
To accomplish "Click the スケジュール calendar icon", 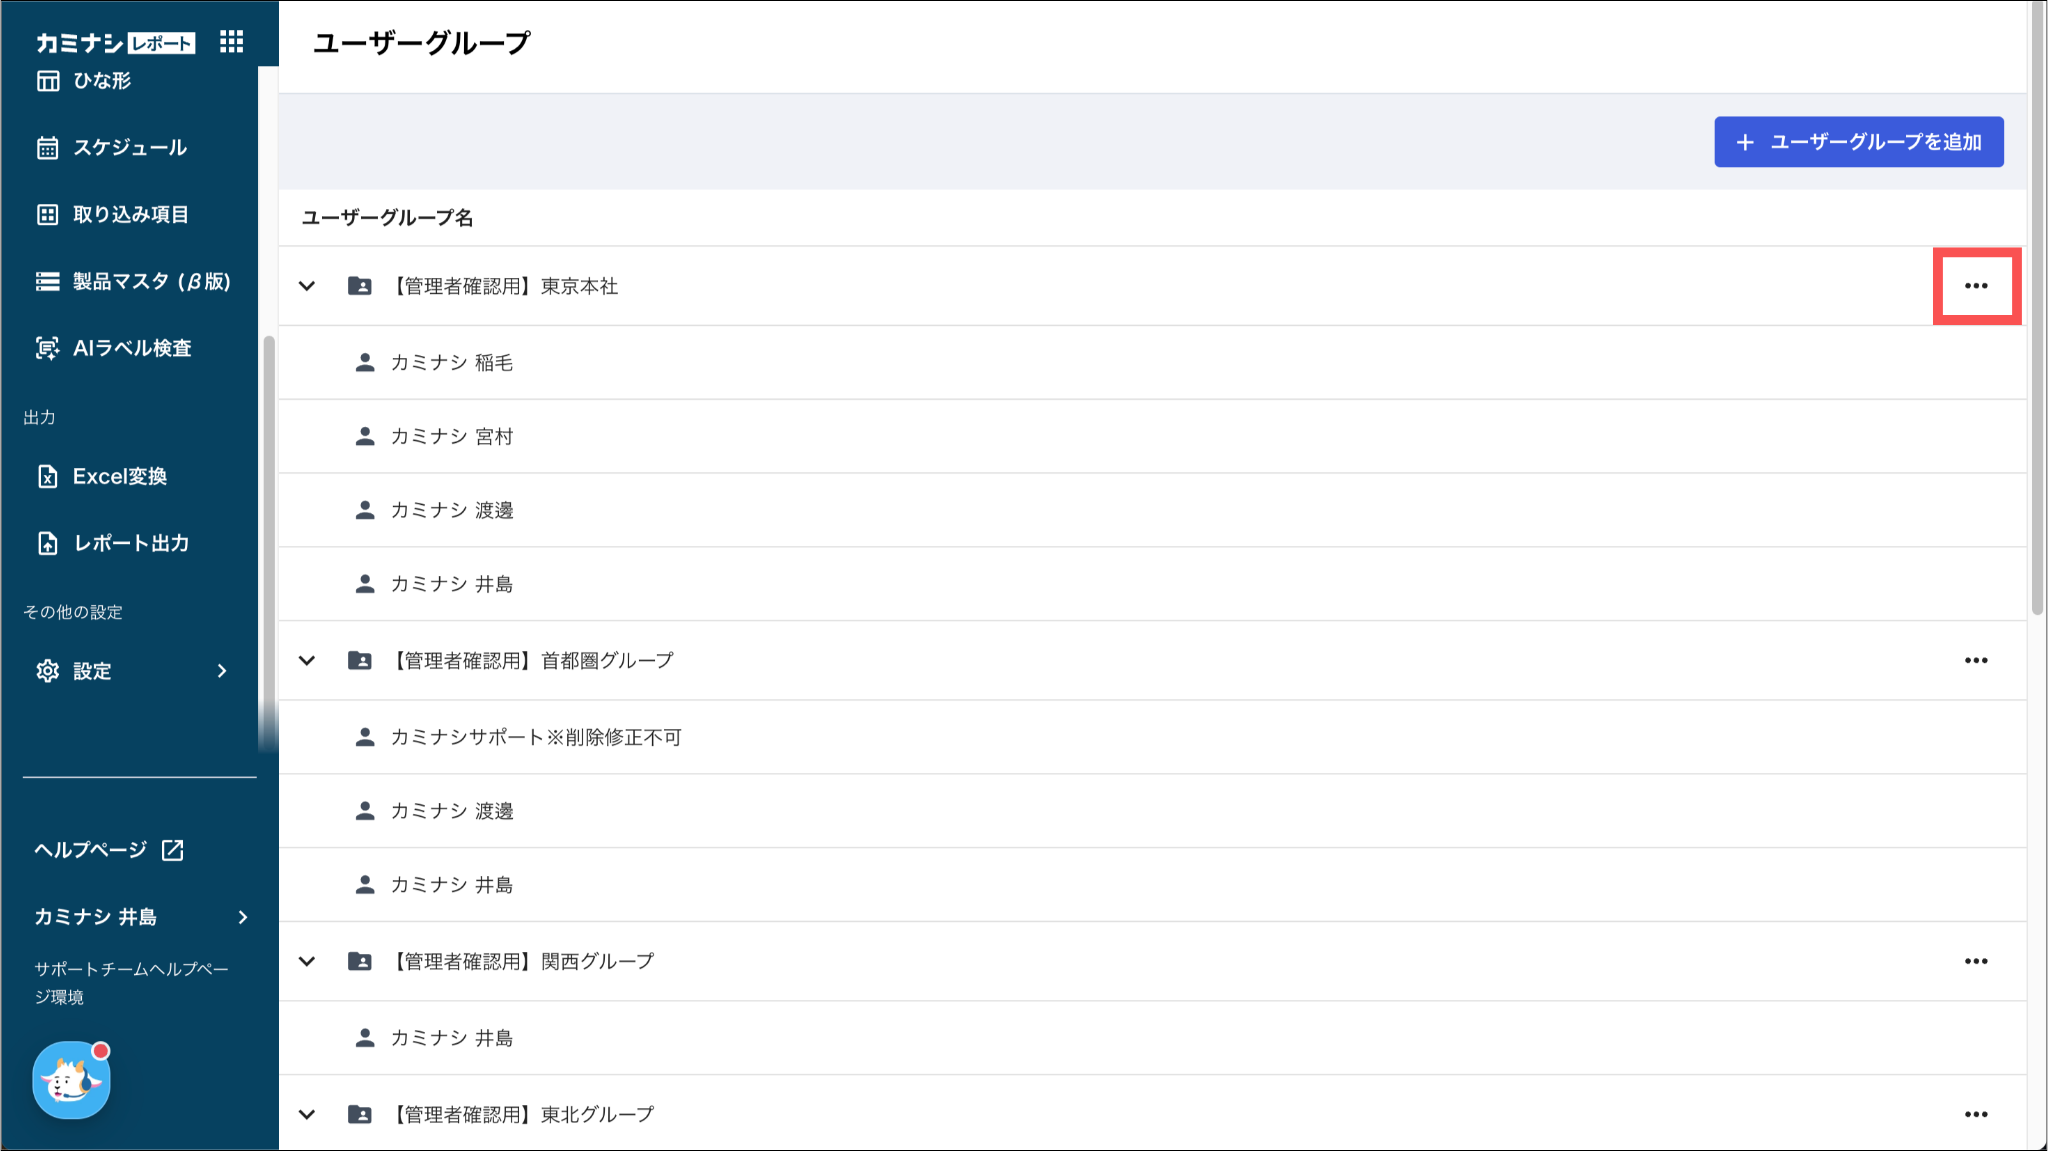I will [x=48, y=148].
